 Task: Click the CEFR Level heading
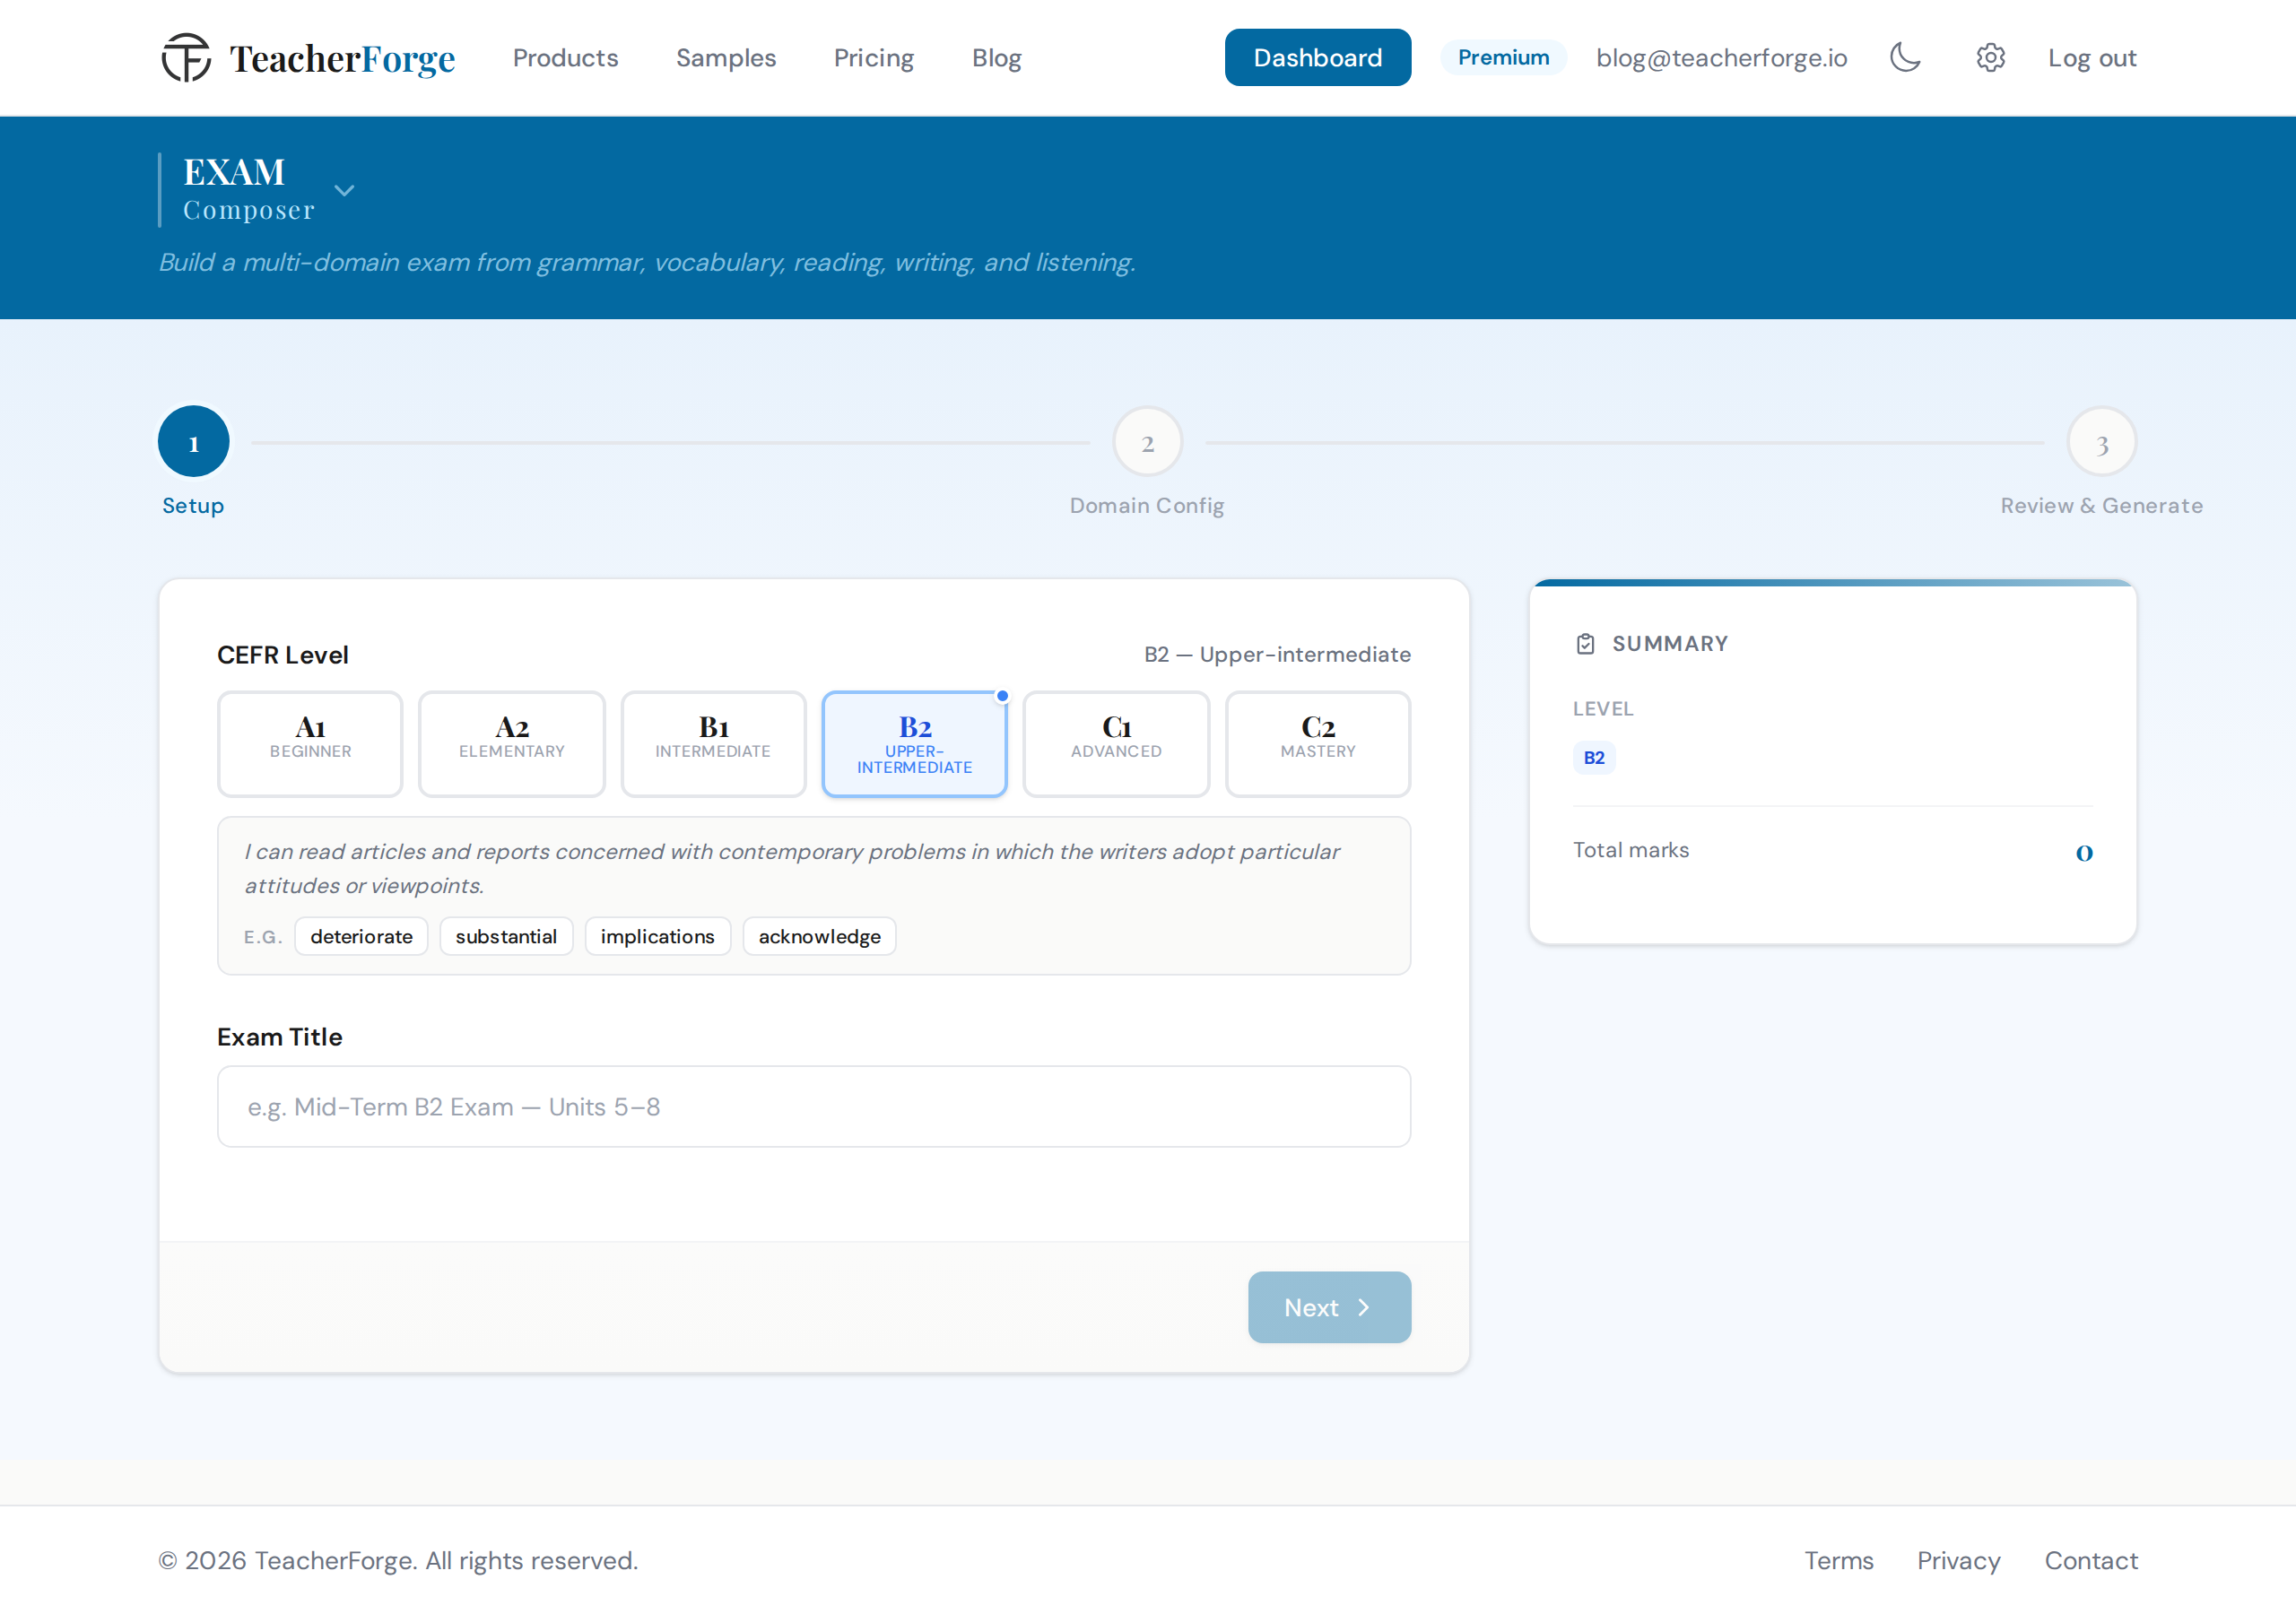click(x=283, y=655)
